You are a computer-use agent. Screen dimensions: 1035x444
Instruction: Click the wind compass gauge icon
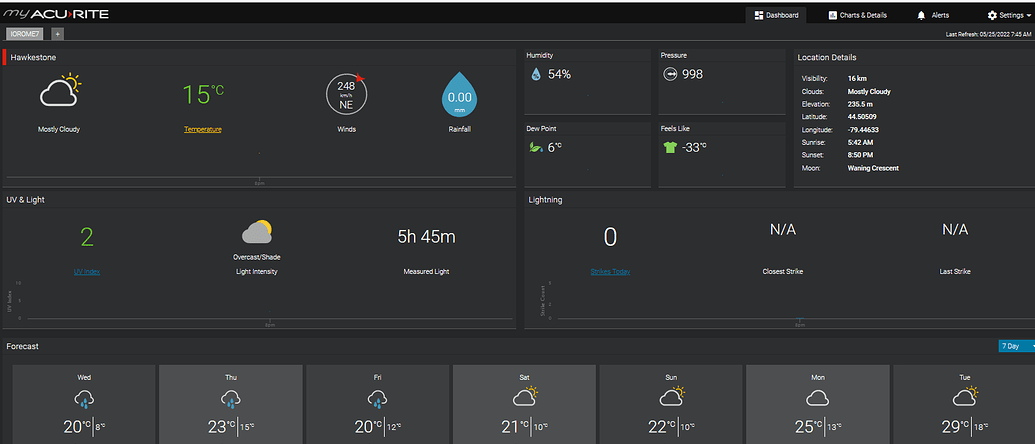pyautogui.click(x=346, y=95)
